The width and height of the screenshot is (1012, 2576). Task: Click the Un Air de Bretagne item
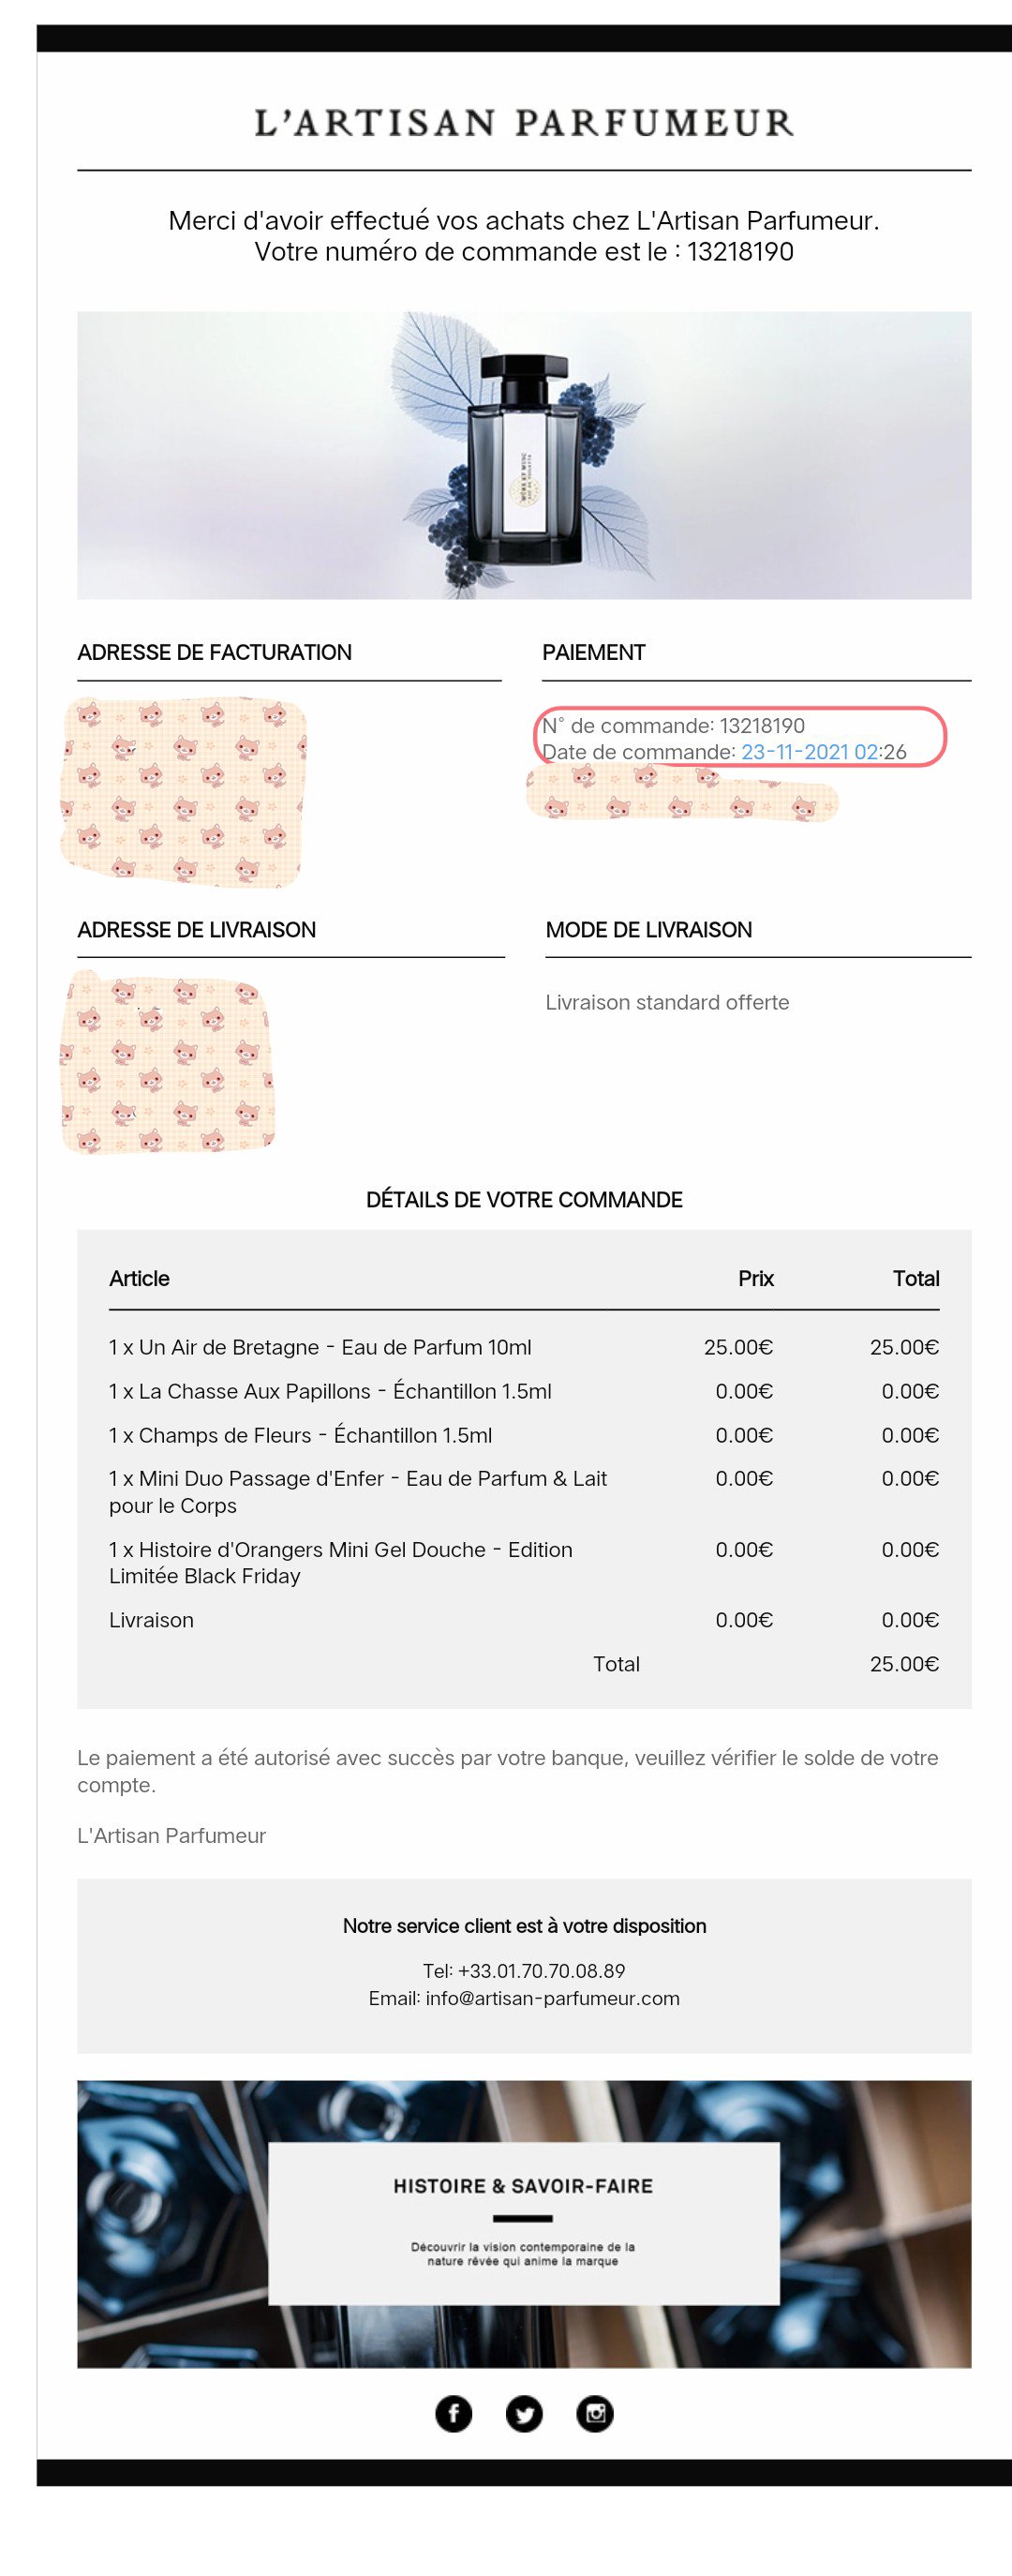click(x=320, y=1347)
